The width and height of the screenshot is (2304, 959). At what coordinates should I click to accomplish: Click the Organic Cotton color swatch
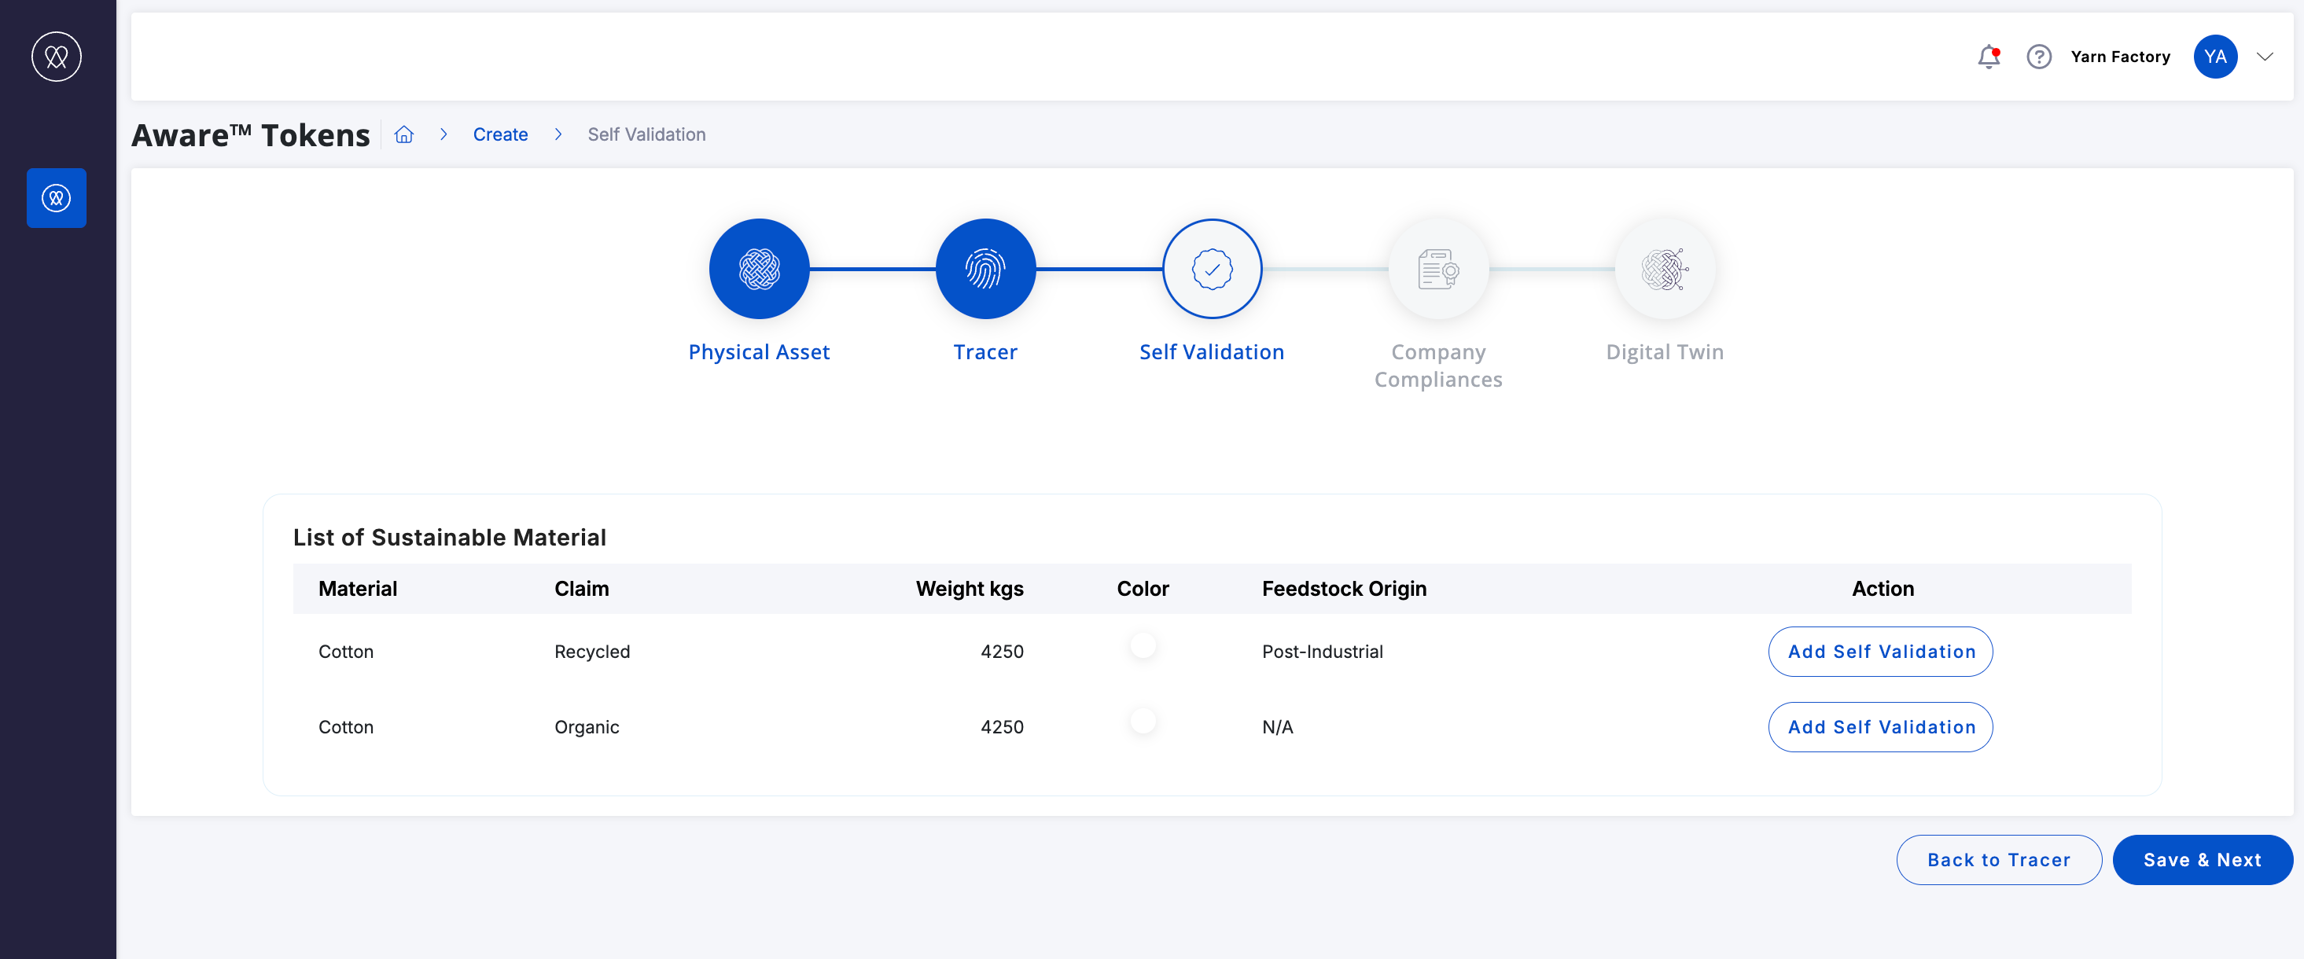1143,721
